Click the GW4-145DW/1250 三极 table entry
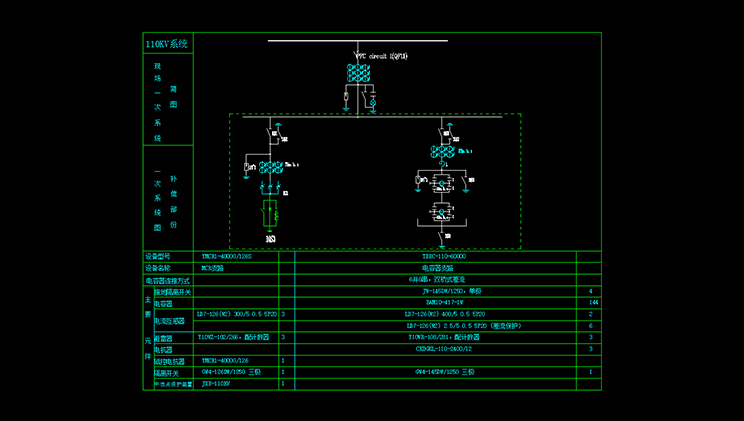Image resolution: width=744 pixels, height=421 pixels. pyautogui.click(x=436, y=372)
